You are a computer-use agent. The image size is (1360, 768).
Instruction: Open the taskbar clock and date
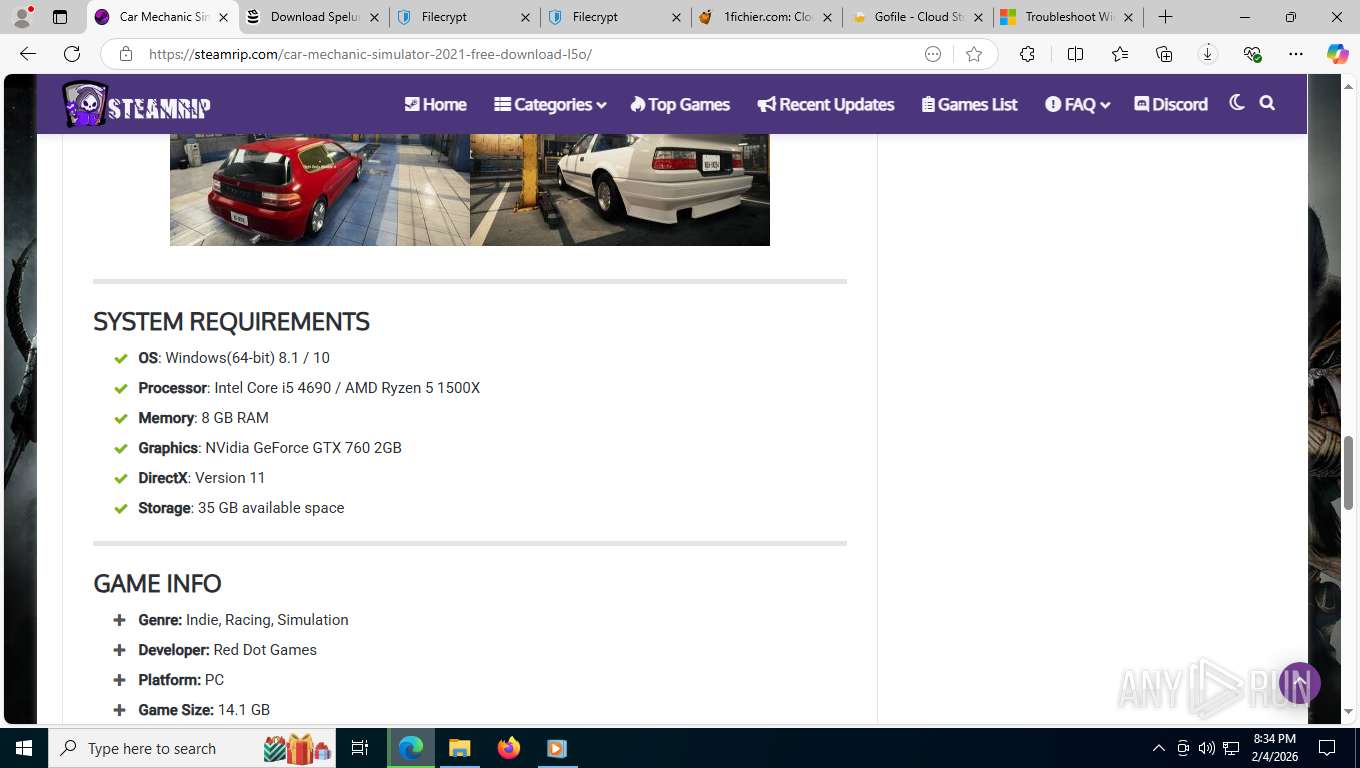pyautogui.click(x=1274, y=748)
